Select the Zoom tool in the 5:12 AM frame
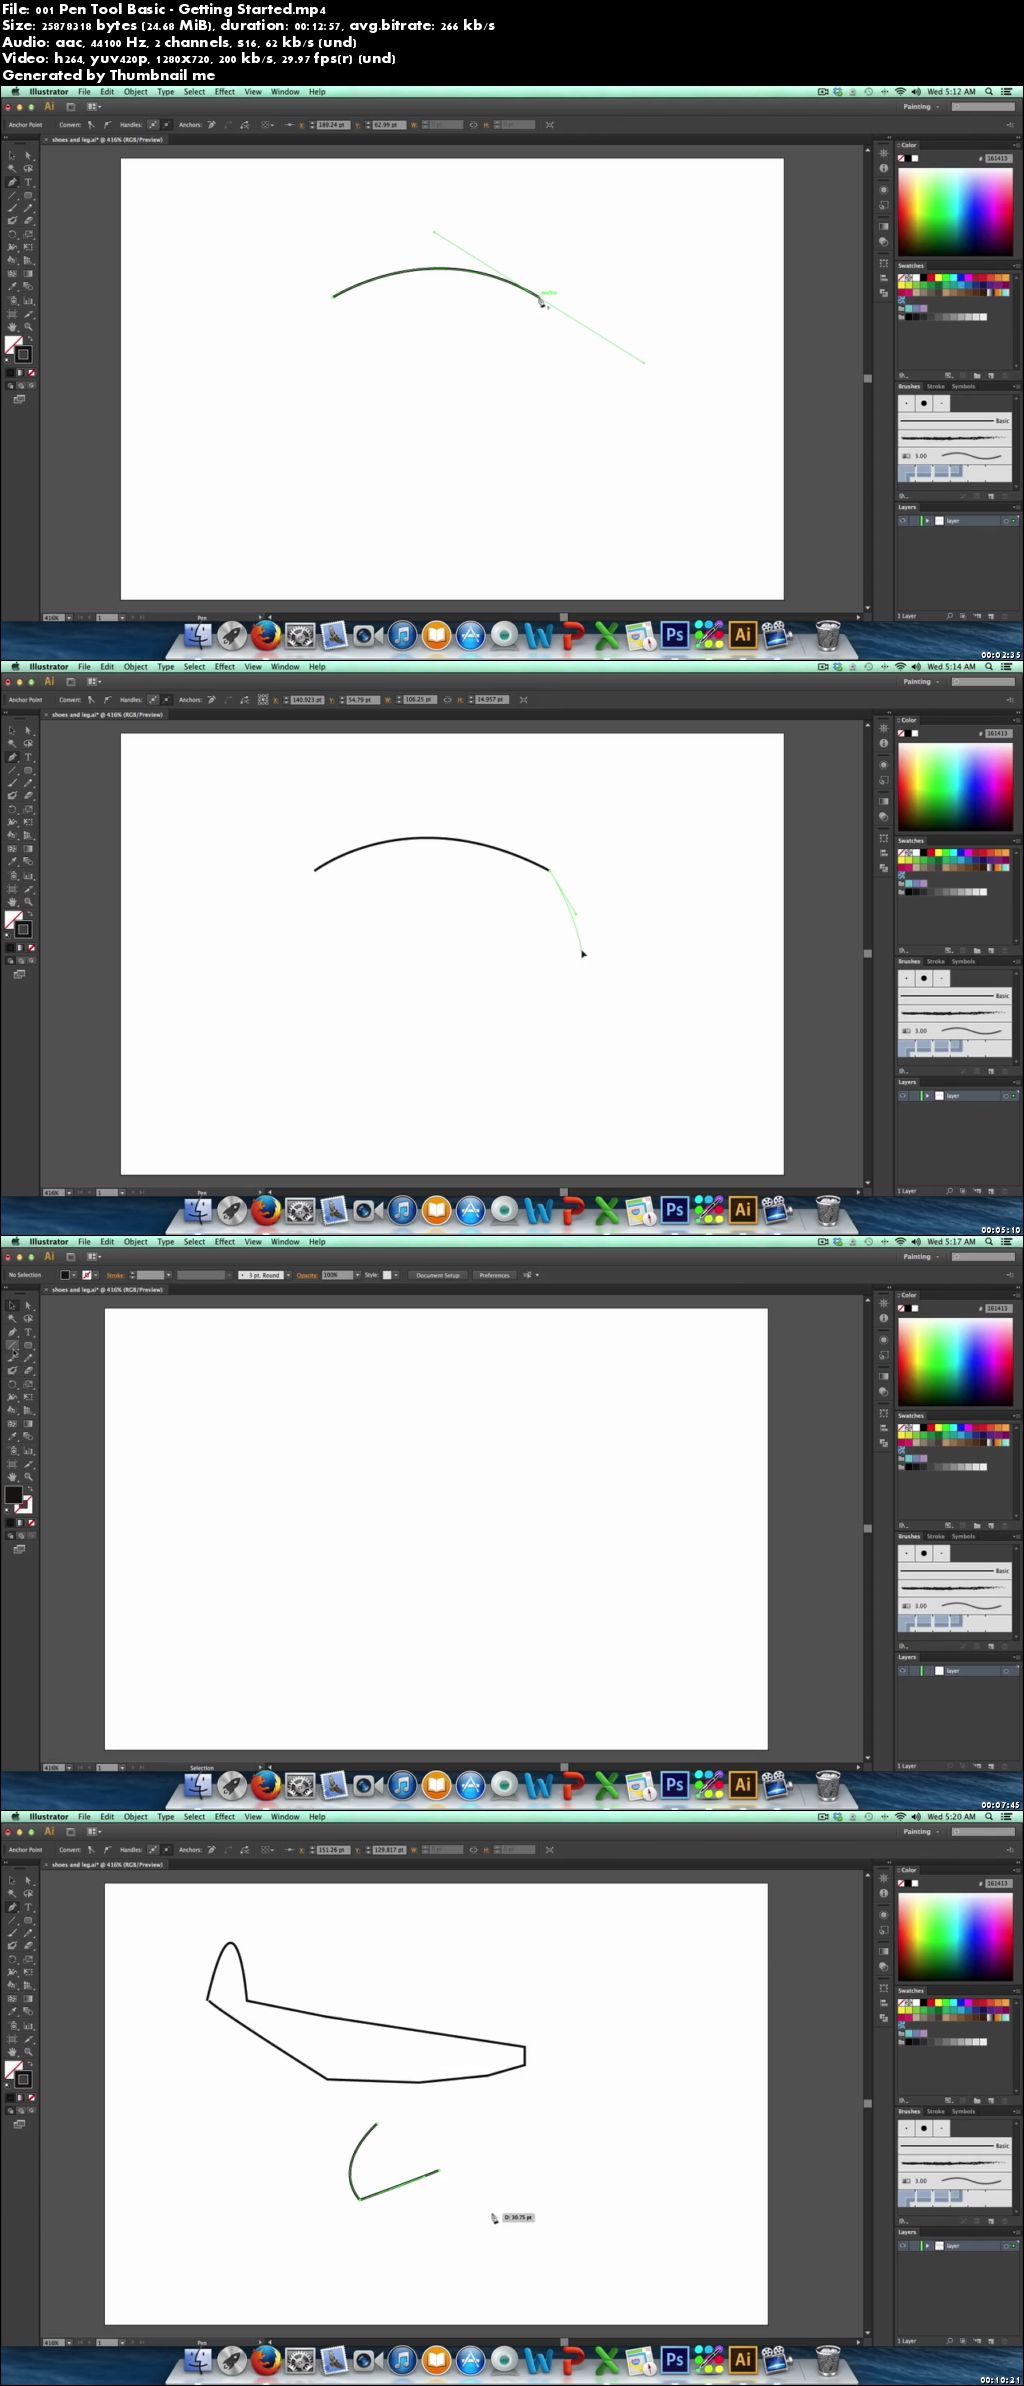The image size is (1024, 2386). [28, 328]
